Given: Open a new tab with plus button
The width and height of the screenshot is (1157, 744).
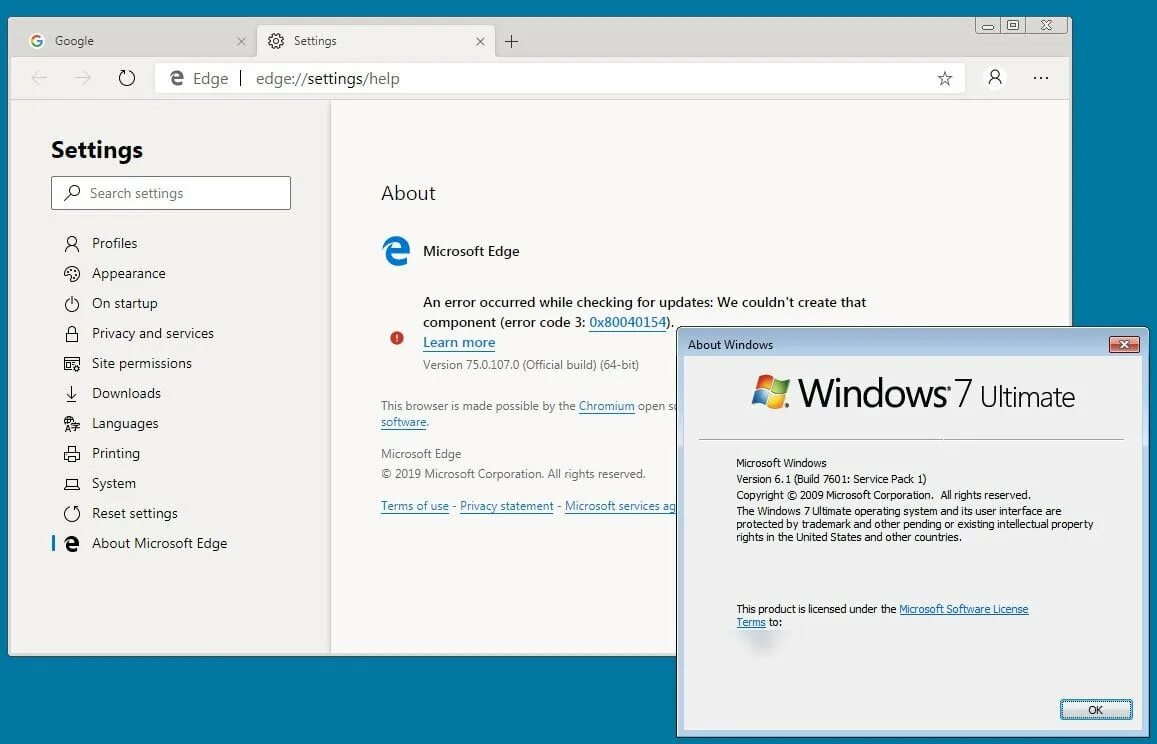Looking at the screenshot, I should coord(511,41).
